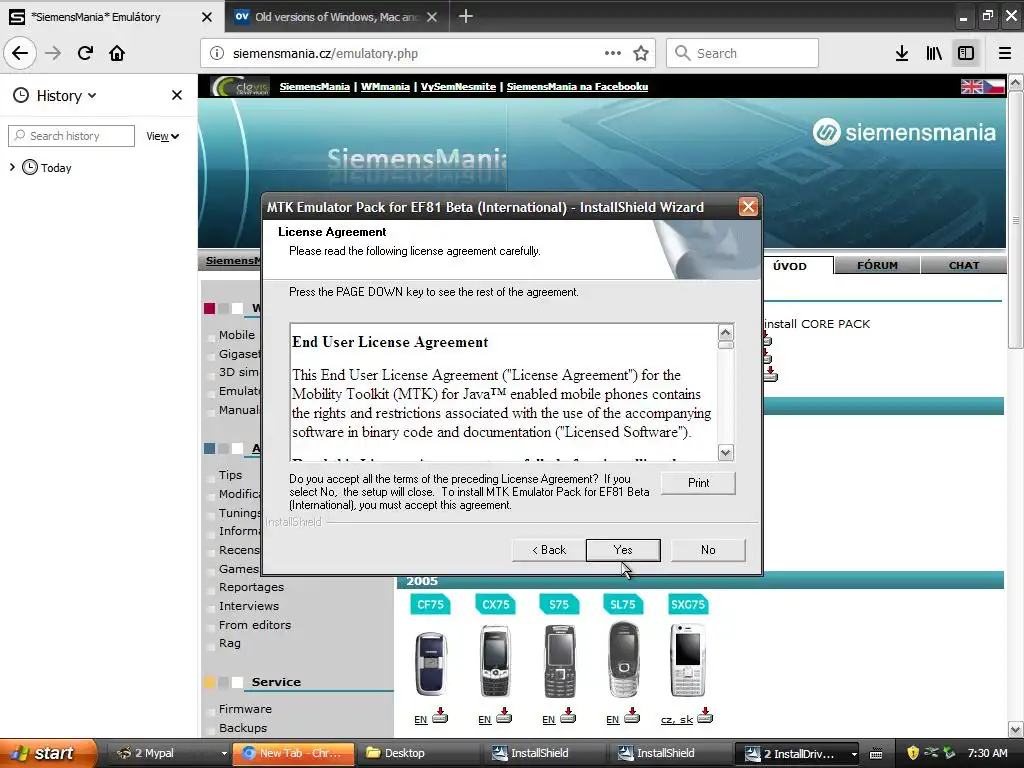The height and width of the screenshot is (768, 1024).
Task: Open SiemensMania na Facebooku link
Action: coord(577,86)
